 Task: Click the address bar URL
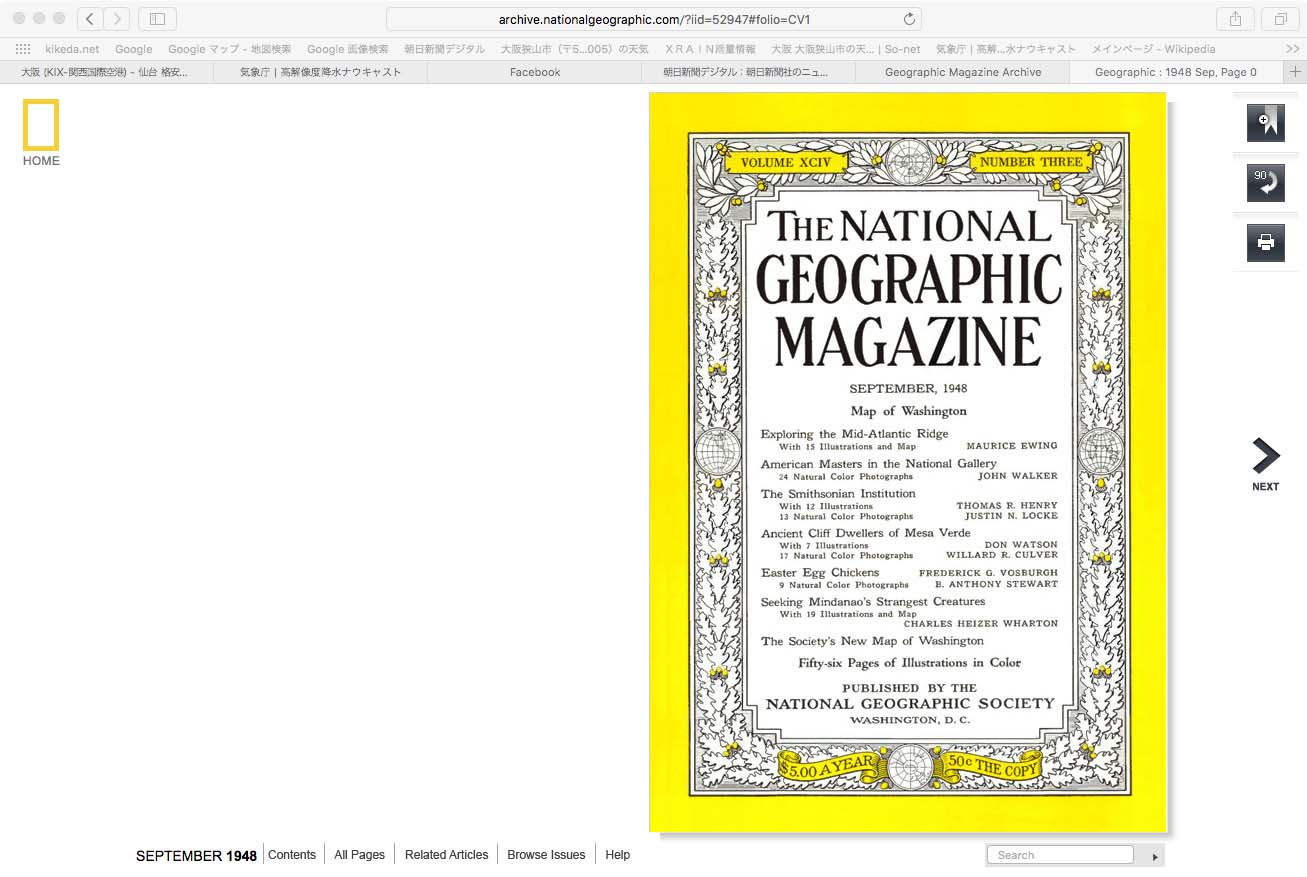click(x=654, y=19)
